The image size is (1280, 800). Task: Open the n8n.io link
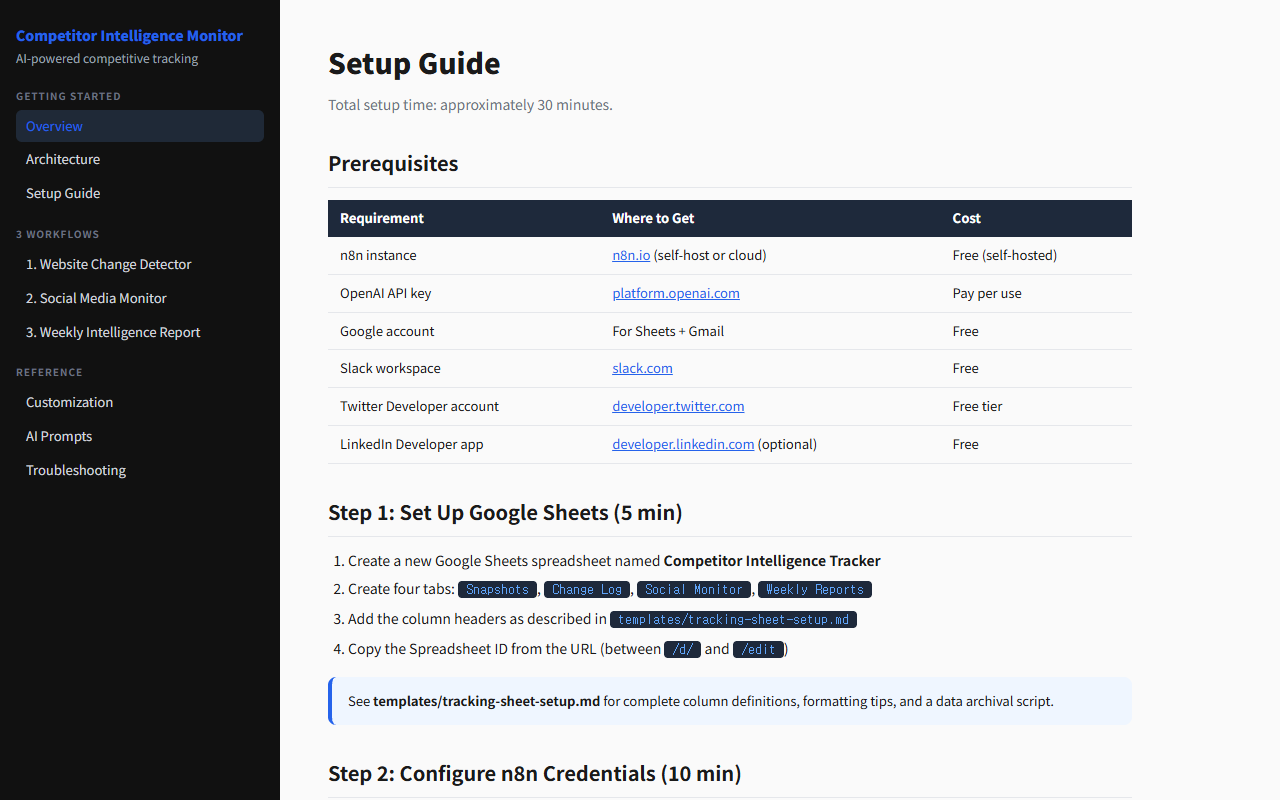pyautogui.click(x=630, y=255)
